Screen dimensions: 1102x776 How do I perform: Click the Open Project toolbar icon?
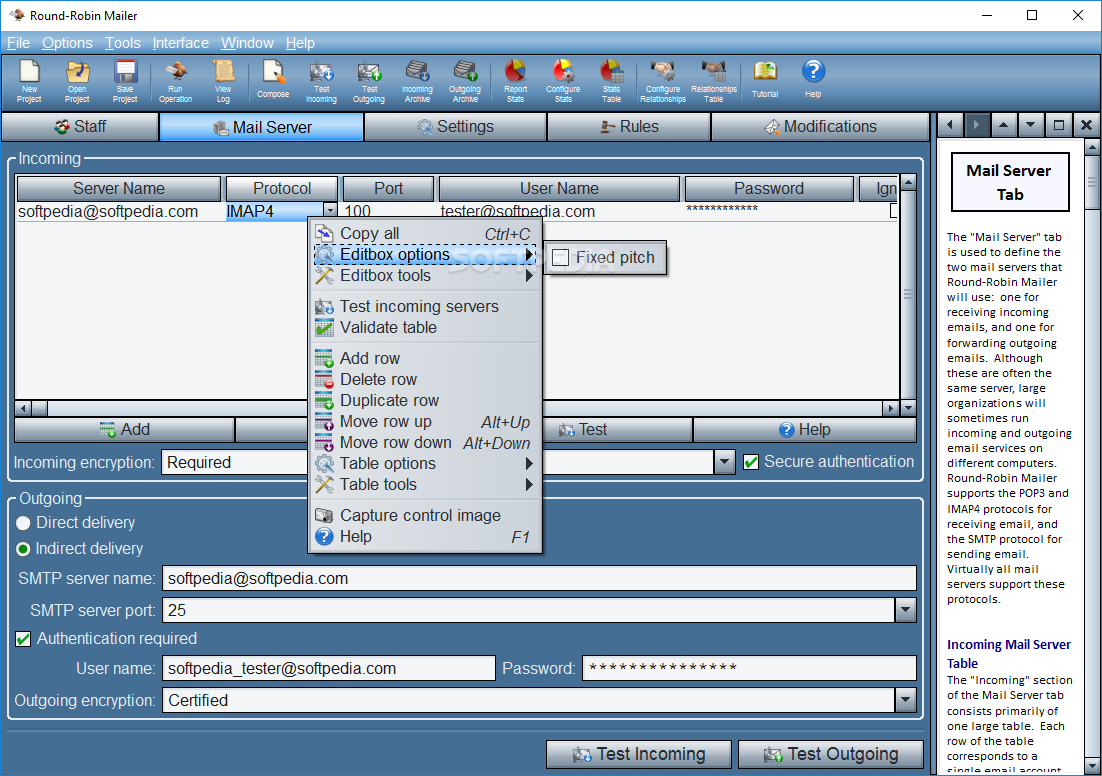point(77,82)
